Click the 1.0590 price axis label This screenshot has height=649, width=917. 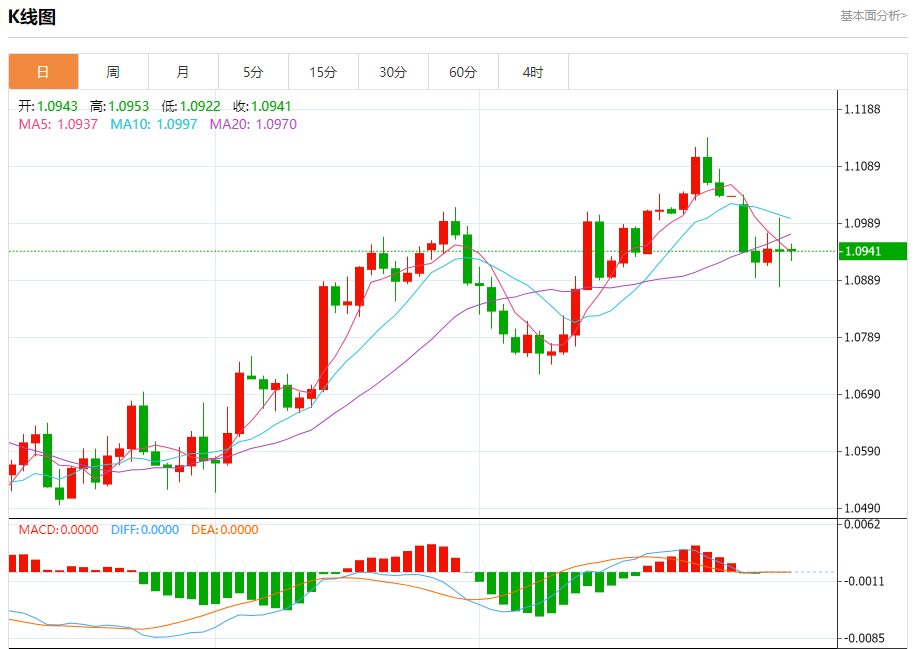point(862,451)
